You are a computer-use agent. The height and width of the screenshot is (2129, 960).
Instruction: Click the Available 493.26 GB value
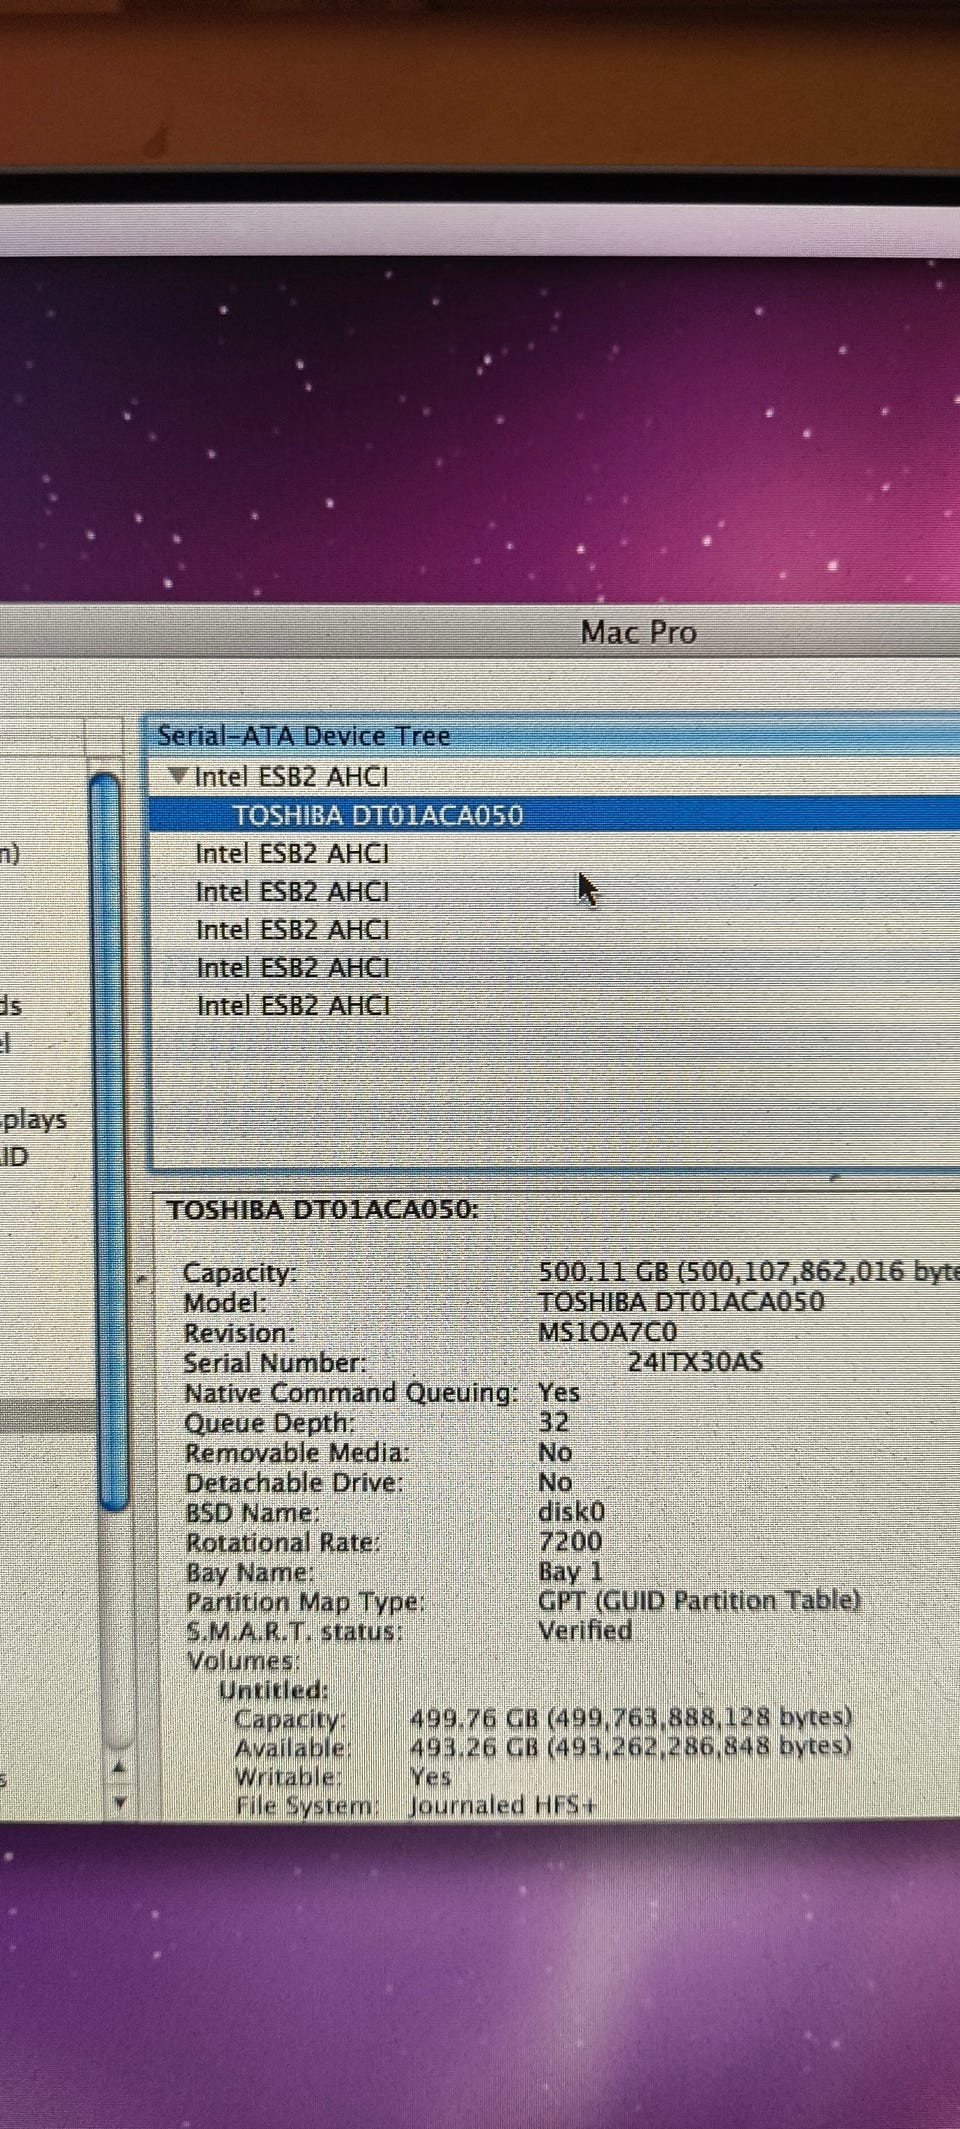click(x=630, y=1746)
